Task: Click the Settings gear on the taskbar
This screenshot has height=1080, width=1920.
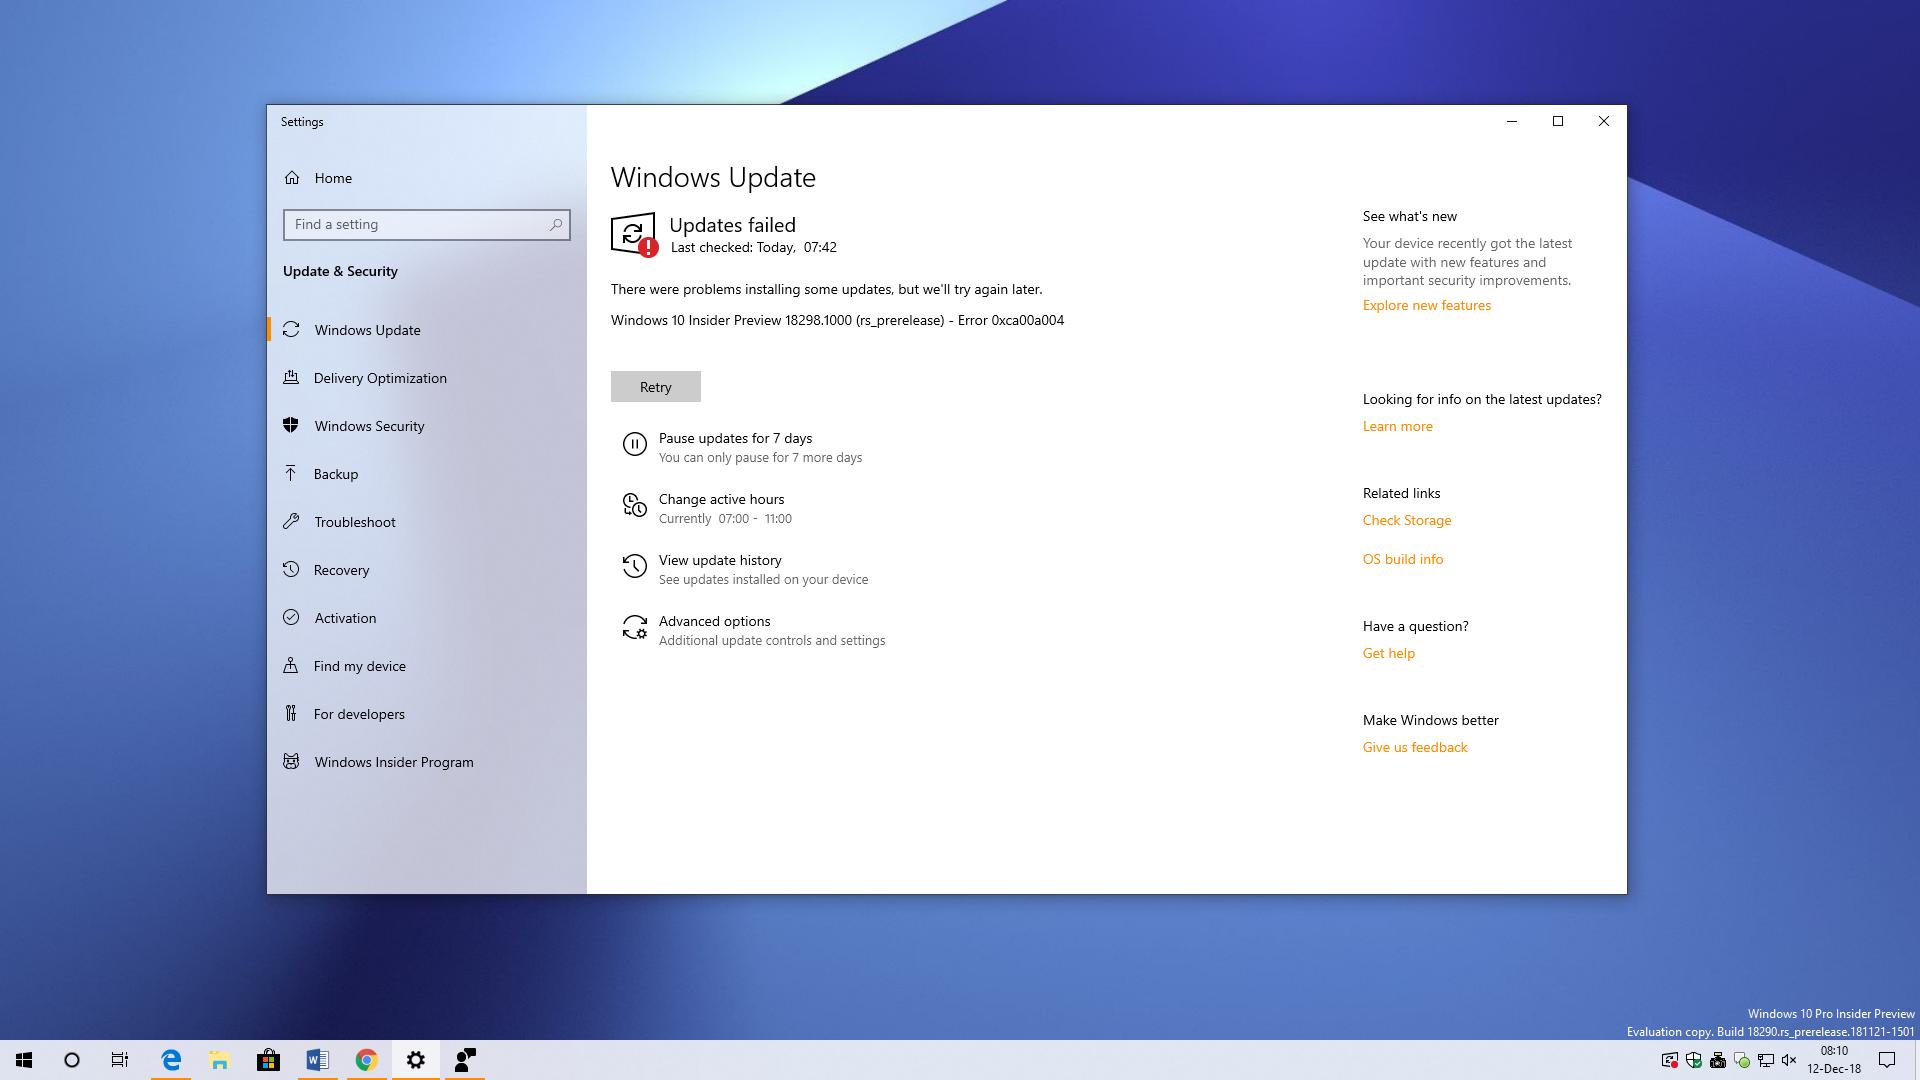Action: coord(416,1060)
